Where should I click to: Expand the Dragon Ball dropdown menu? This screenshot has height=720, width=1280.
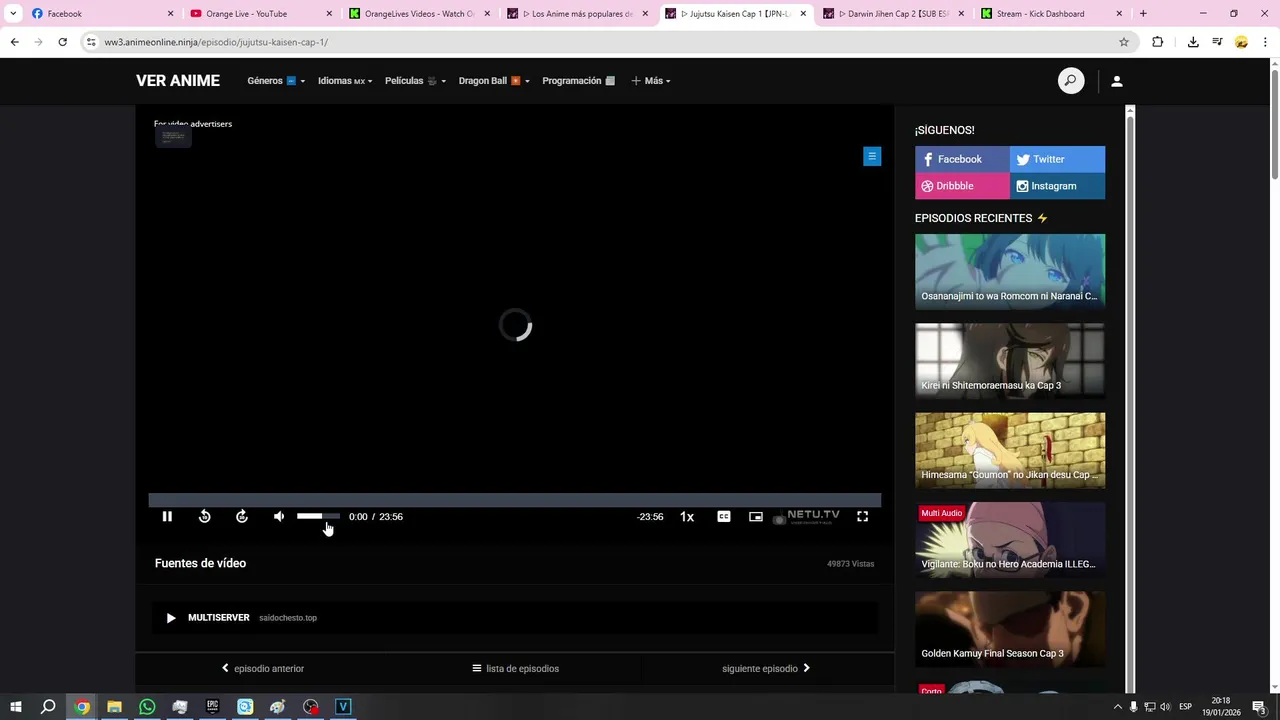pos(494,81)
